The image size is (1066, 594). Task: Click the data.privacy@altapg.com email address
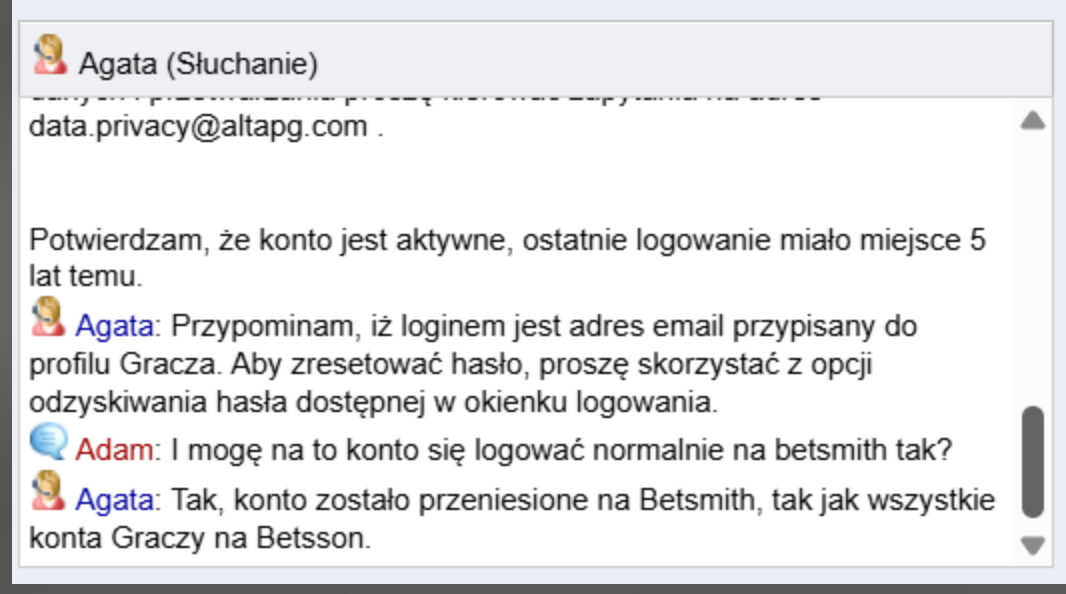(x=198, y=127)
